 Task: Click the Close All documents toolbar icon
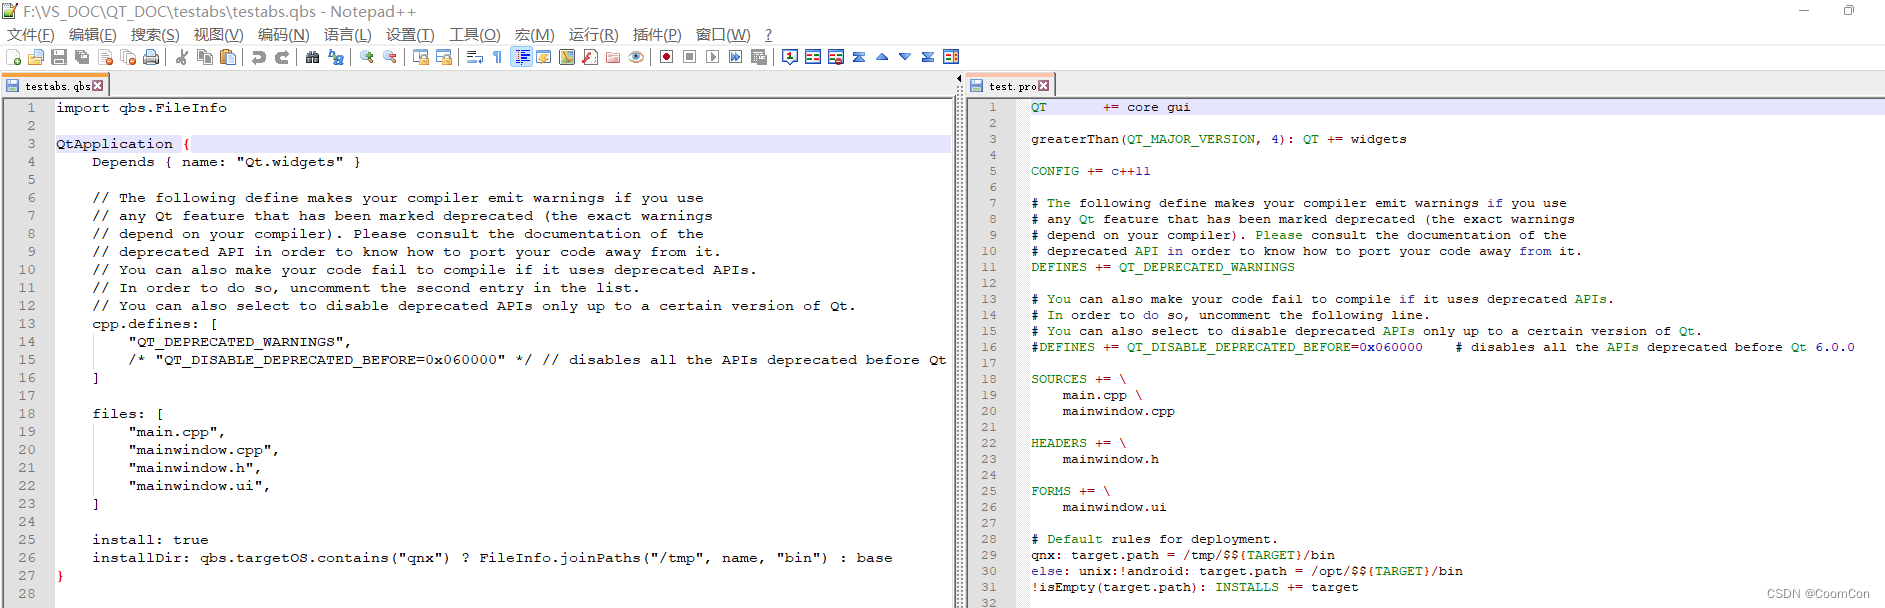pos(128,57)
